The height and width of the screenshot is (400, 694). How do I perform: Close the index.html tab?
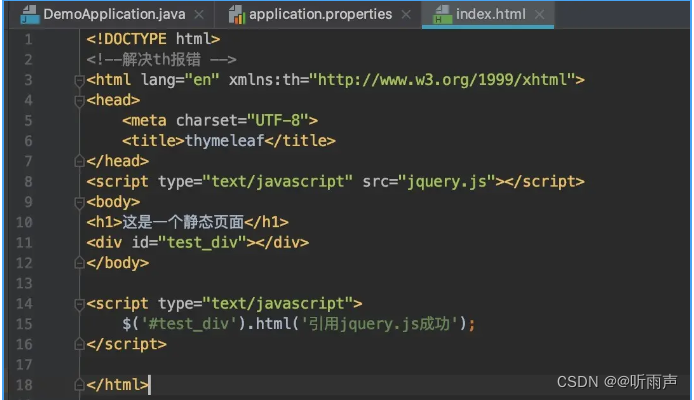pyautogui.click(x=539, y=15)
